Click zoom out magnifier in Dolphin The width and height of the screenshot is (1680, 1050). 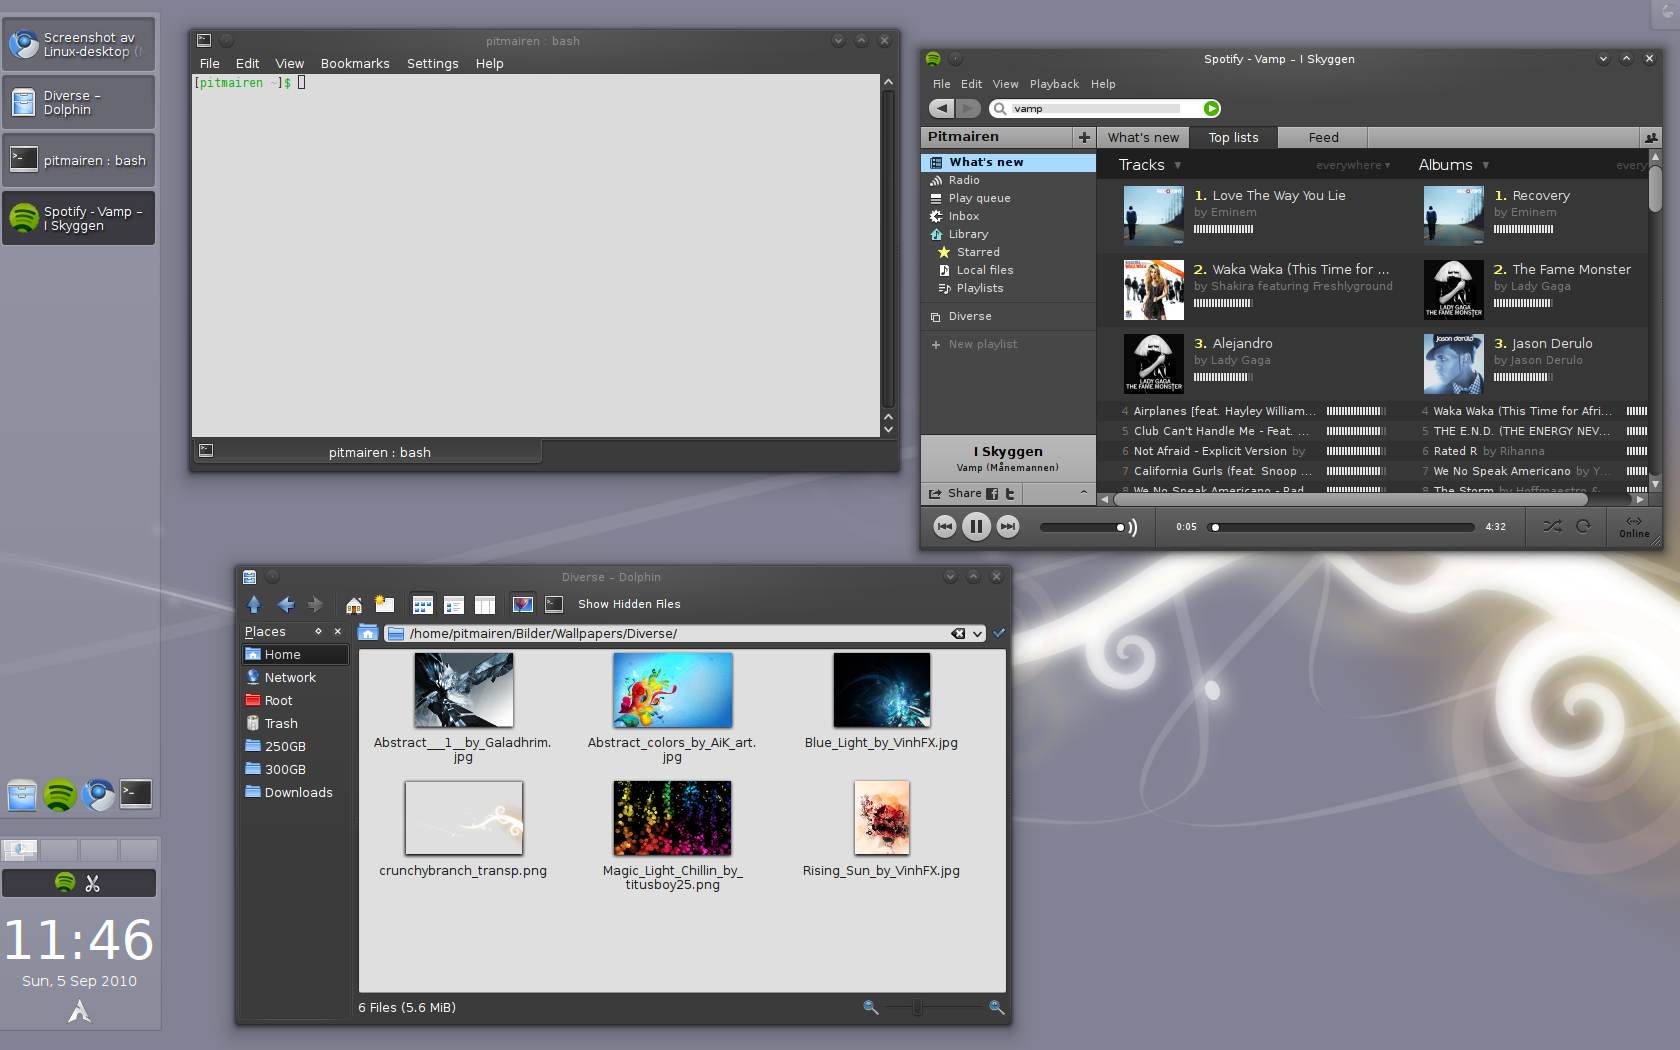(x=871, y=1007)
